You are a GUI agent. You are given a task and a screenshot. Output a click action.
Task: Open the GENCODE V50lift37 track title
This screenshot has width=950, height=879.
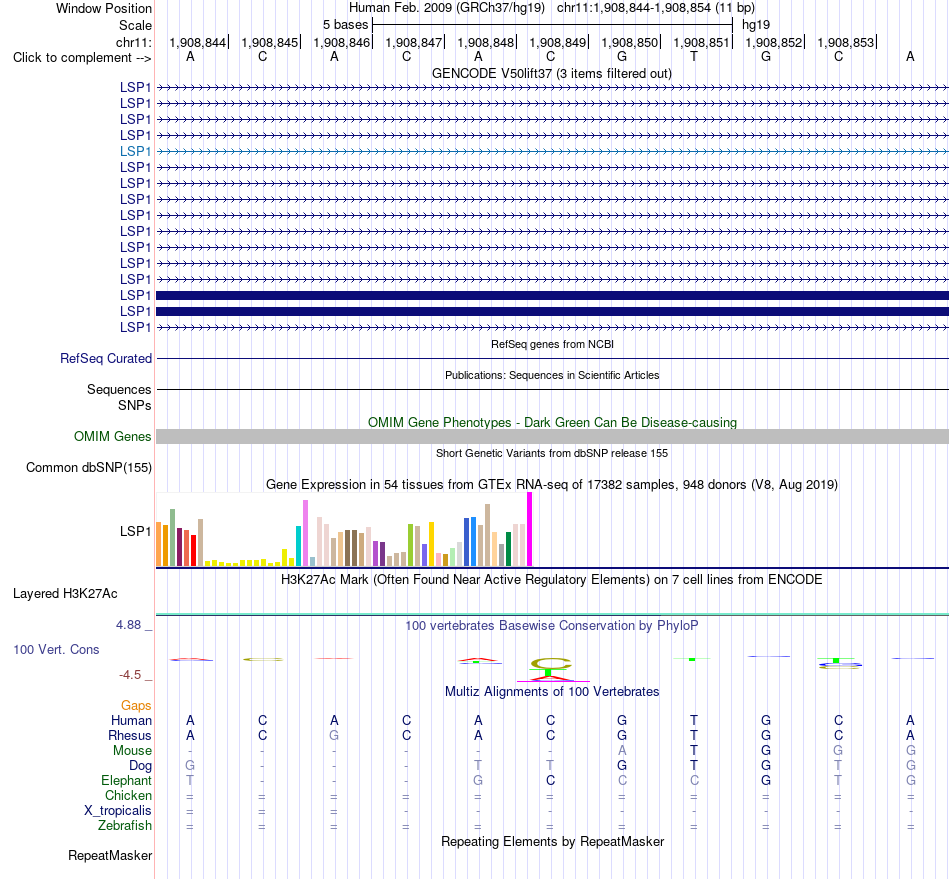(x=552, y=74)
